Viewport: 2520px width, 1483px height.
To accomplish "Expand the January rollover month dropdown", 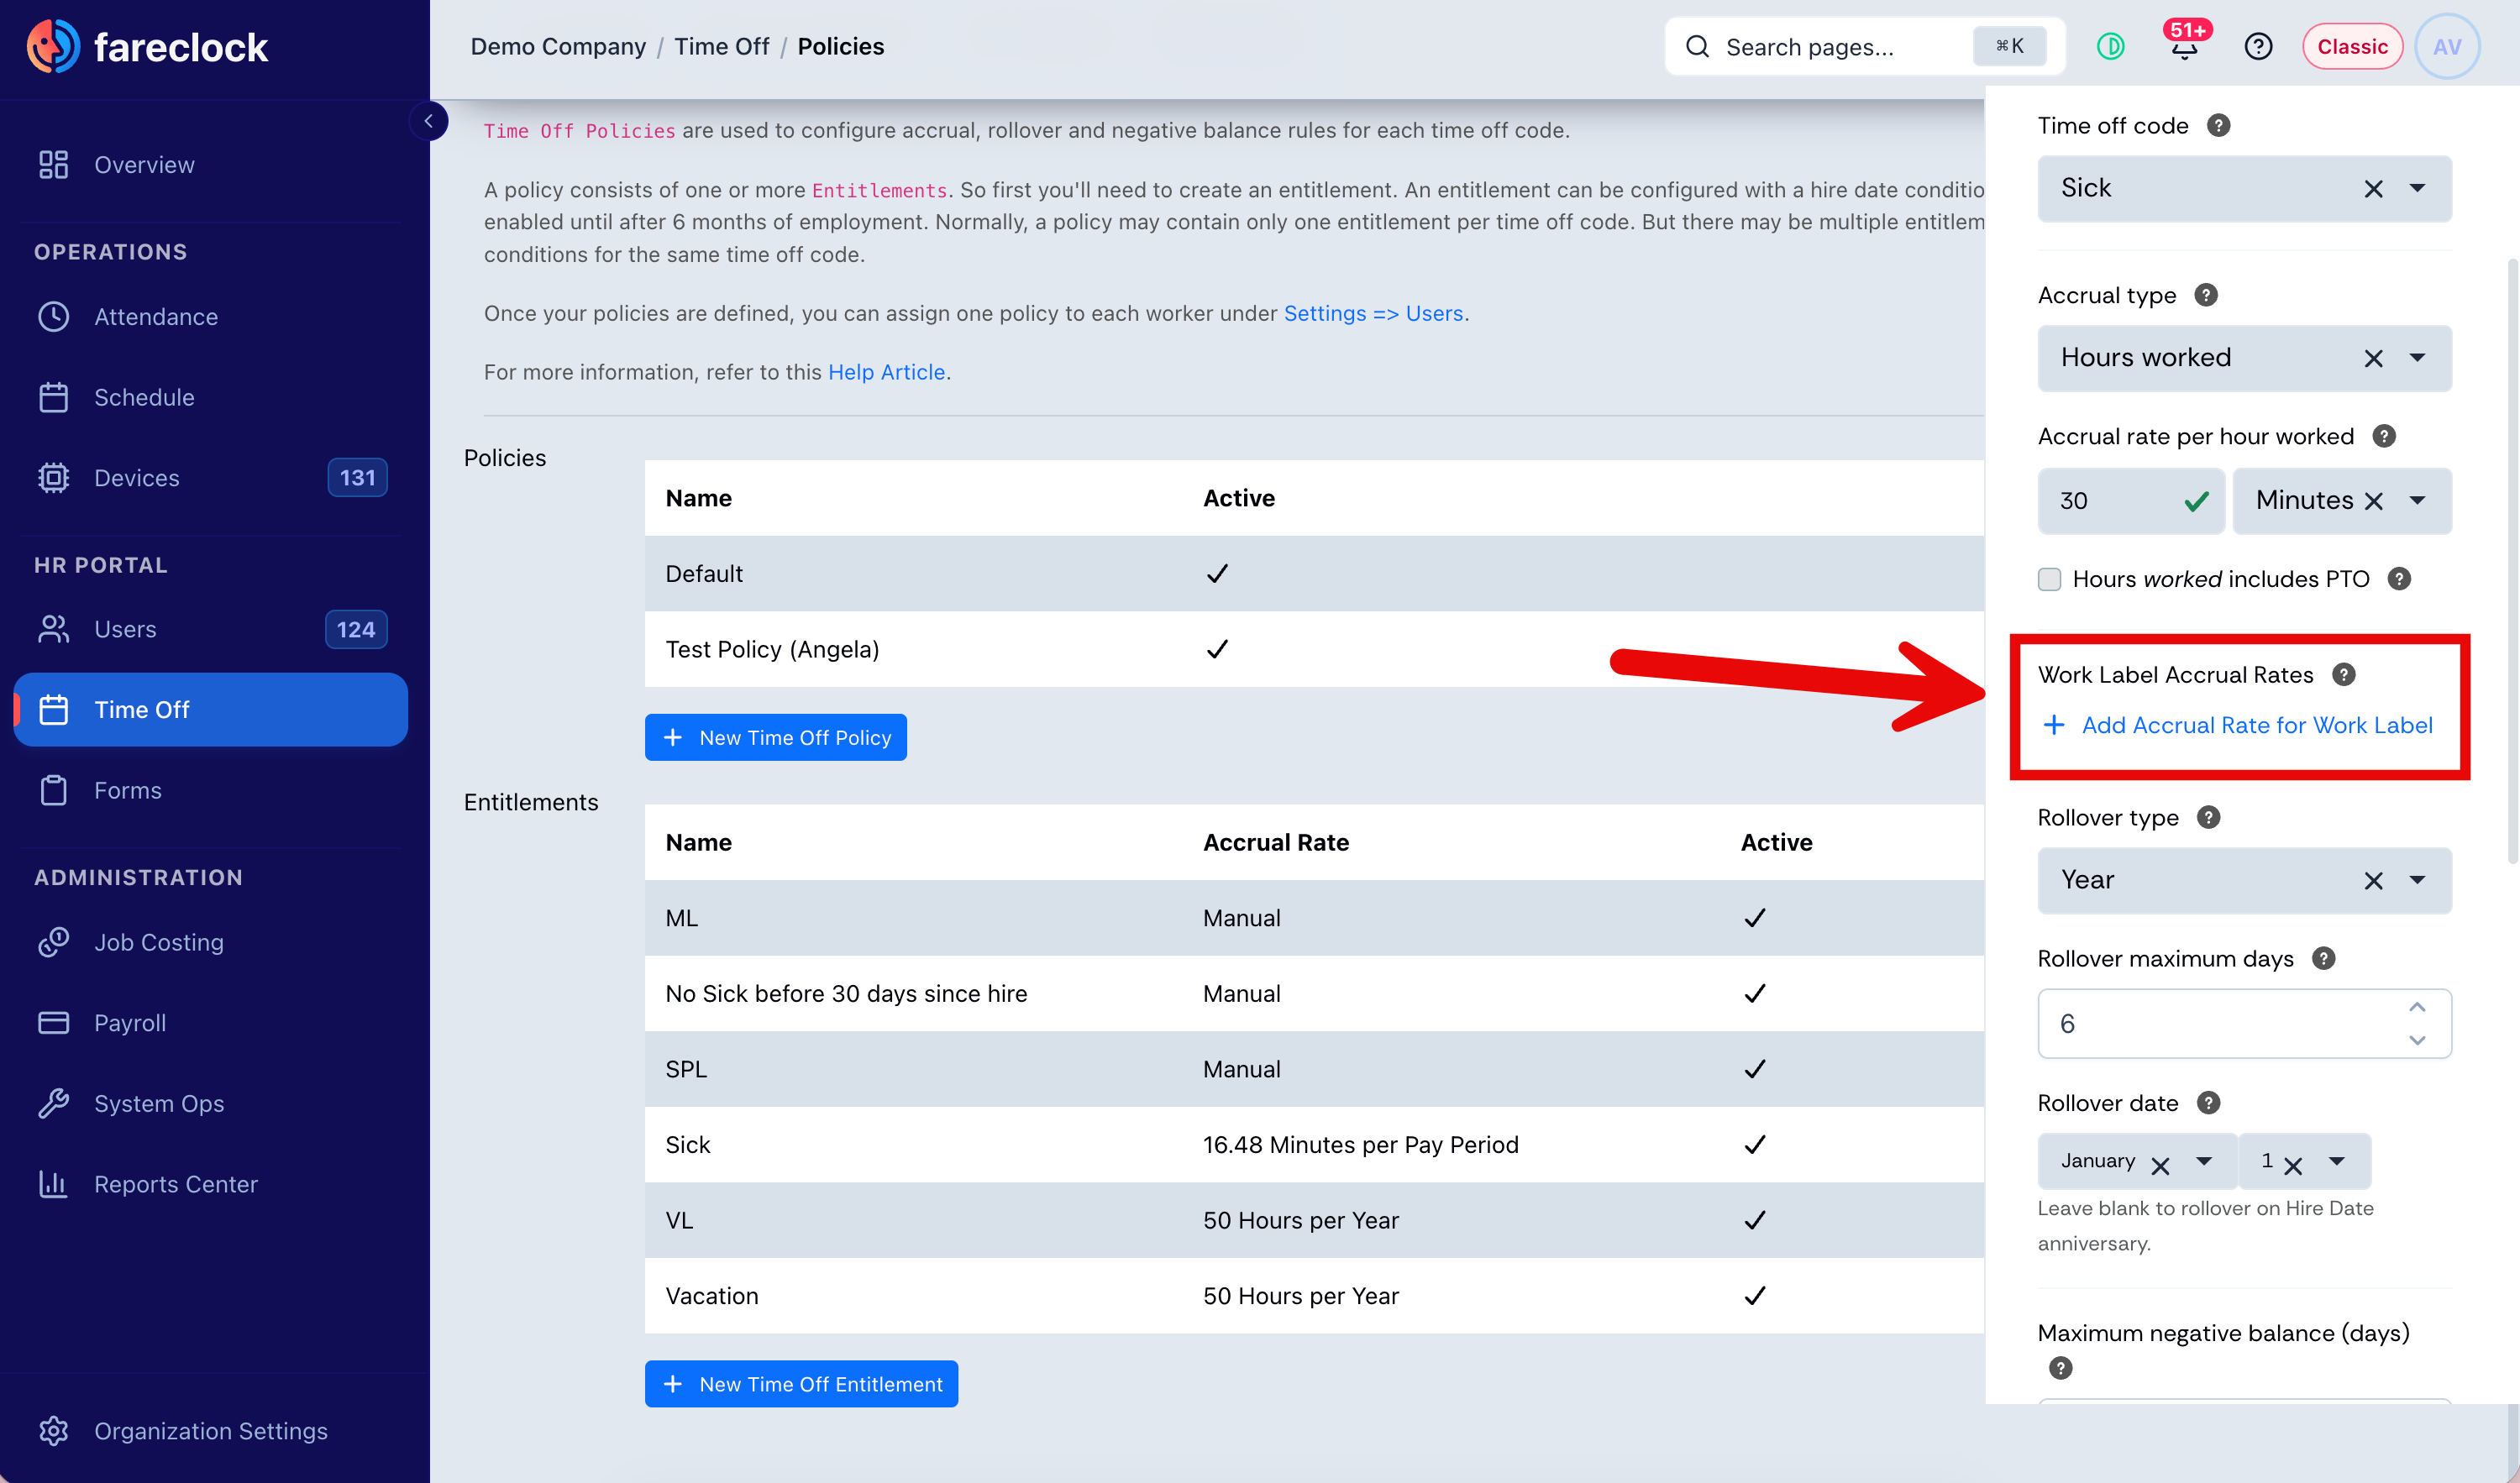I will (x=2204, y=1161).
